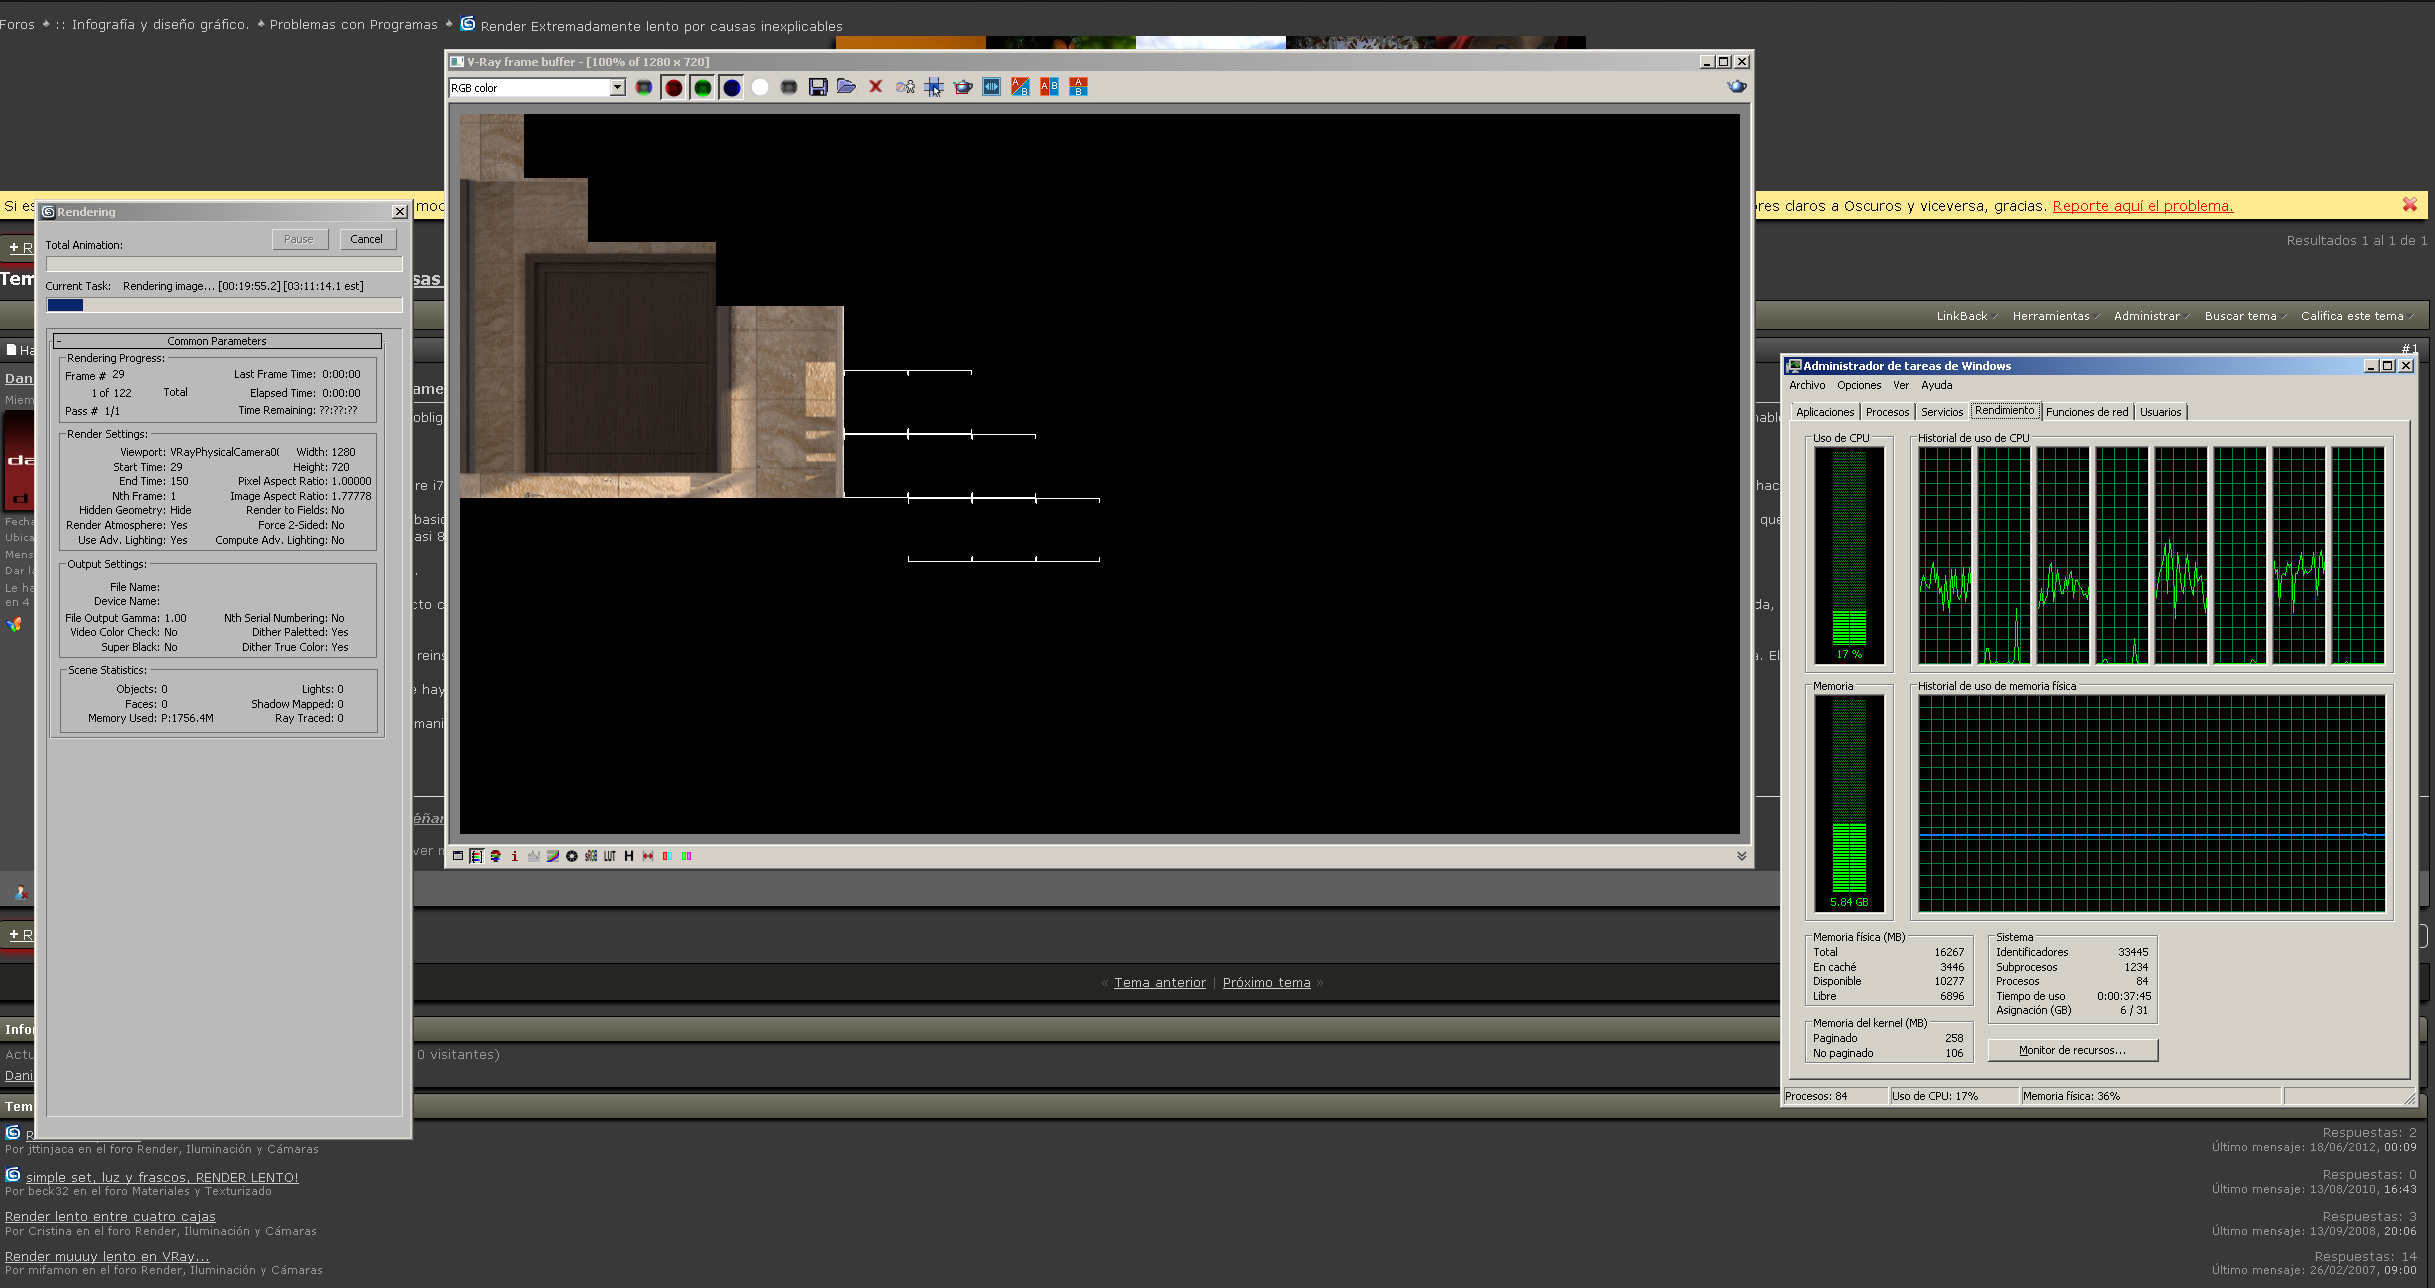Viewport: 2435px width, 1288px height.
Task: Toggle the green channel button
Action: click(x=702, y=87)
